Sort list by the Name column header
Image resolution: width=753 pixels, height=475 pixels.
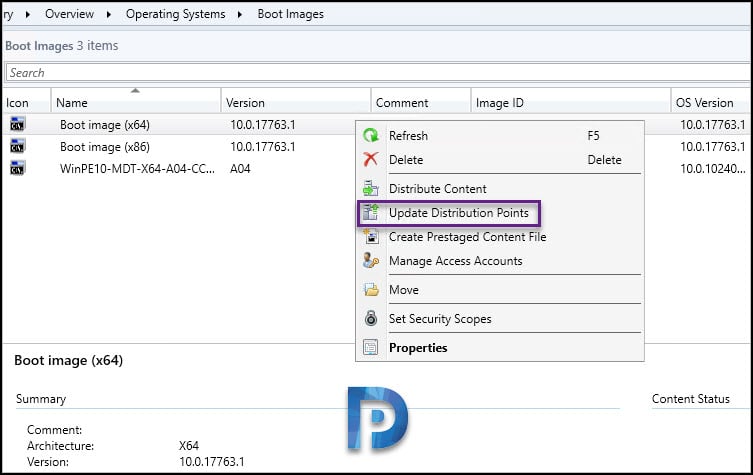(135, 102)
